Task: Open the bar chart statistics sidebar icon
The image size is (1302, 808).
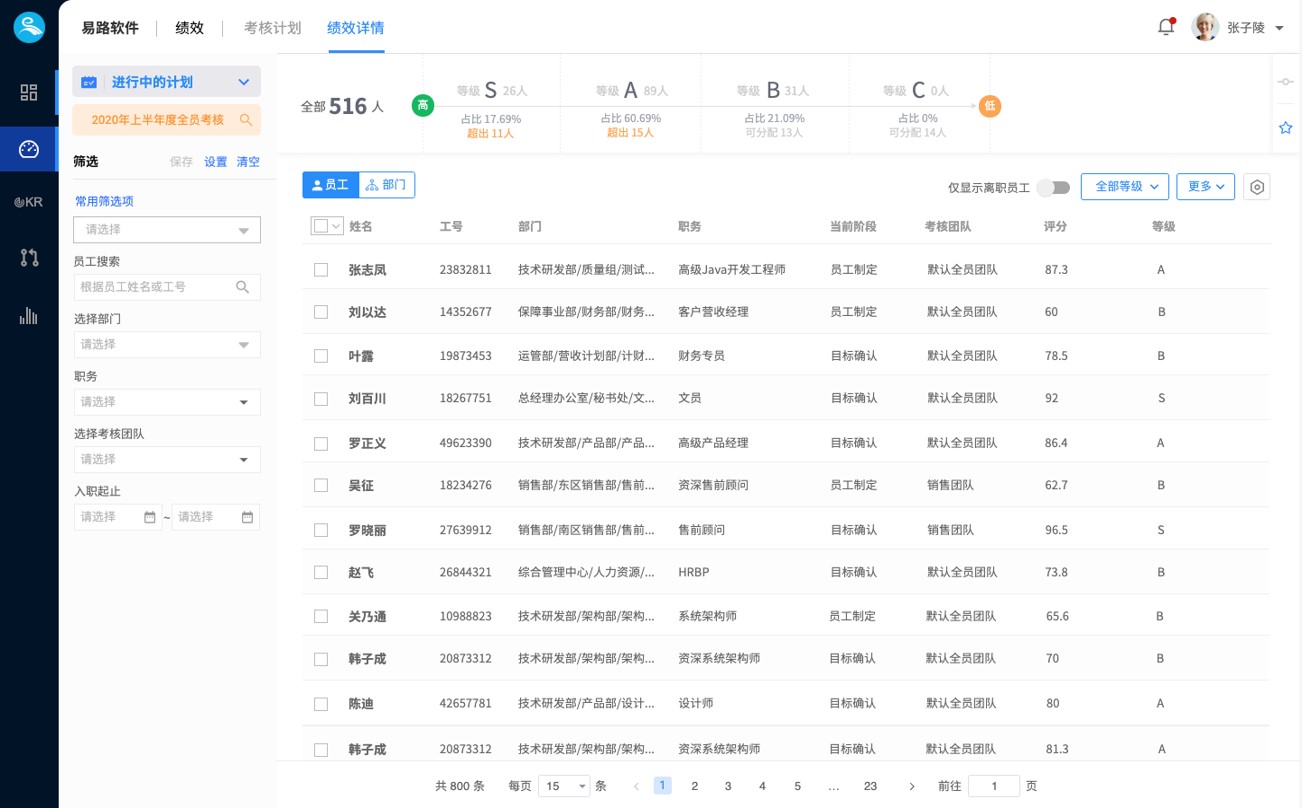Action: coord(29,316)
